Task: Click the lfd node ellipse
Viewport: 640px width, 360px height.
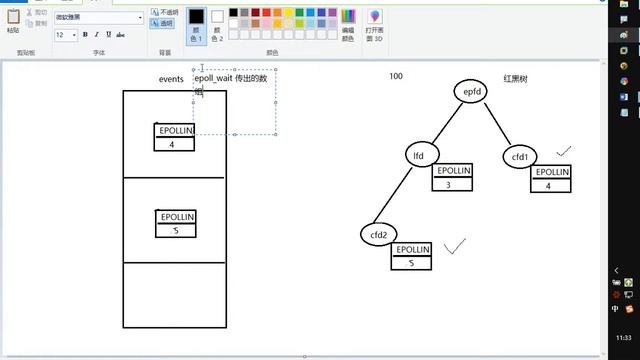Action: pyautogui.click(x=422, y=155)
